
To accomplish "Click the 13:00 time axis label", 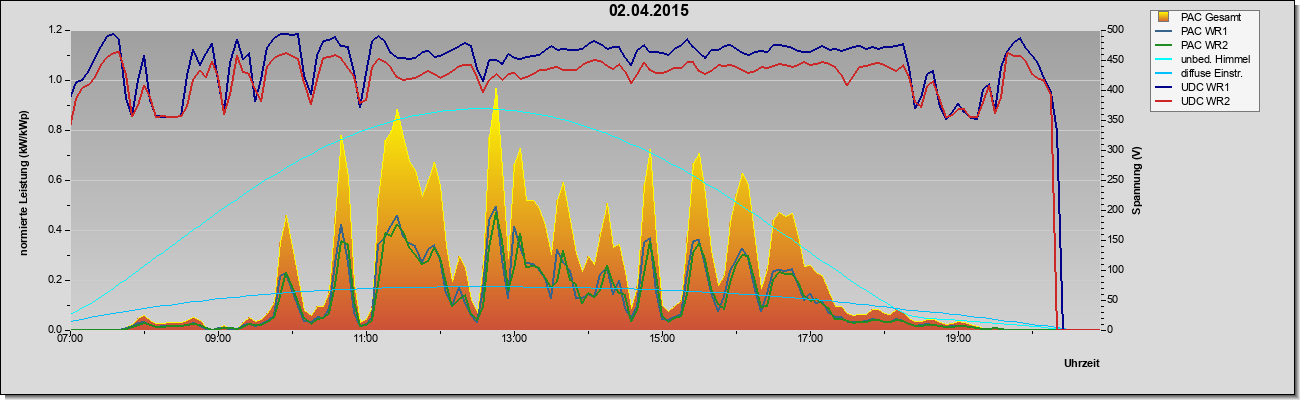I will [x=514, y=339].
